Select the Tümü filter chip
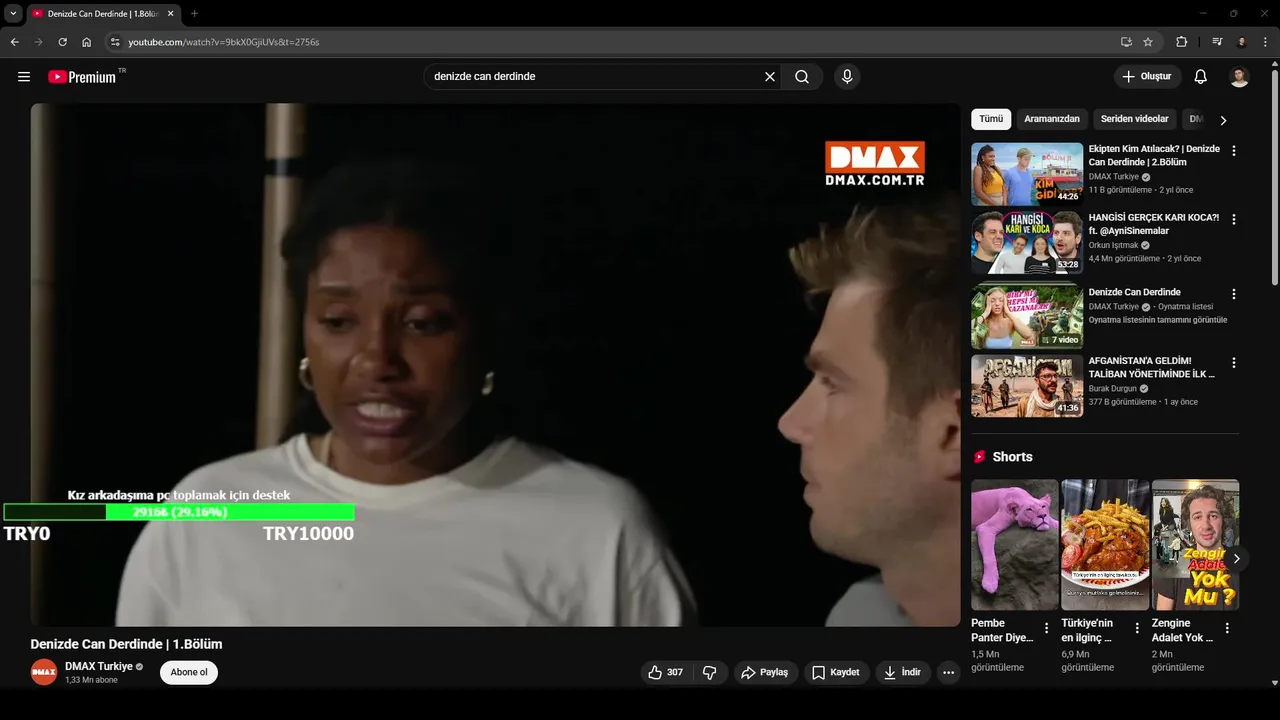The width and height of the screenshot is (1280, 720). [x=991, y=119]
